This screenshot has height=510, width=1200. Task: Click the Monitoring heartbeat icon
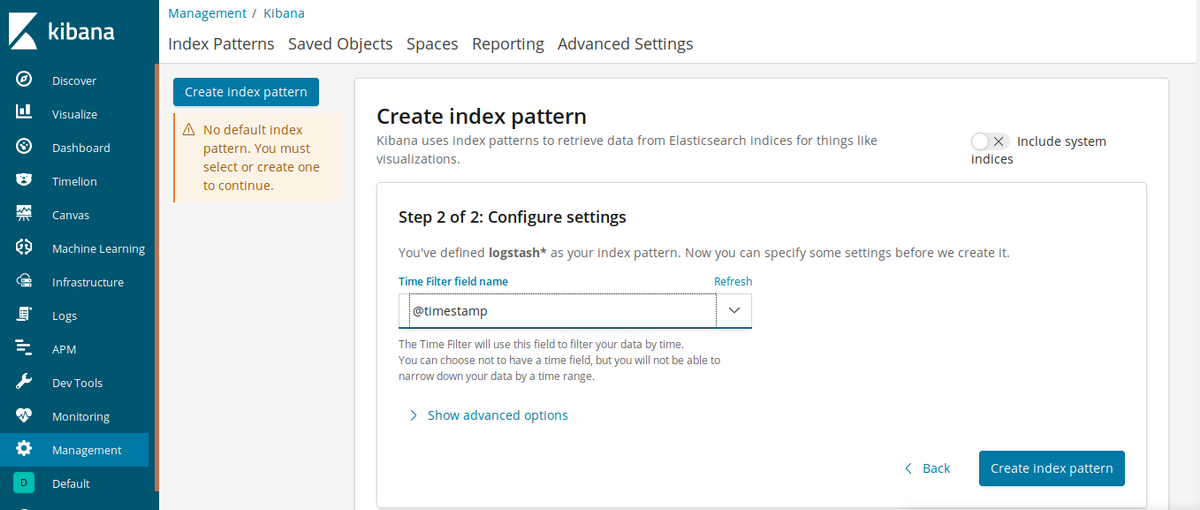coord(25,416)
